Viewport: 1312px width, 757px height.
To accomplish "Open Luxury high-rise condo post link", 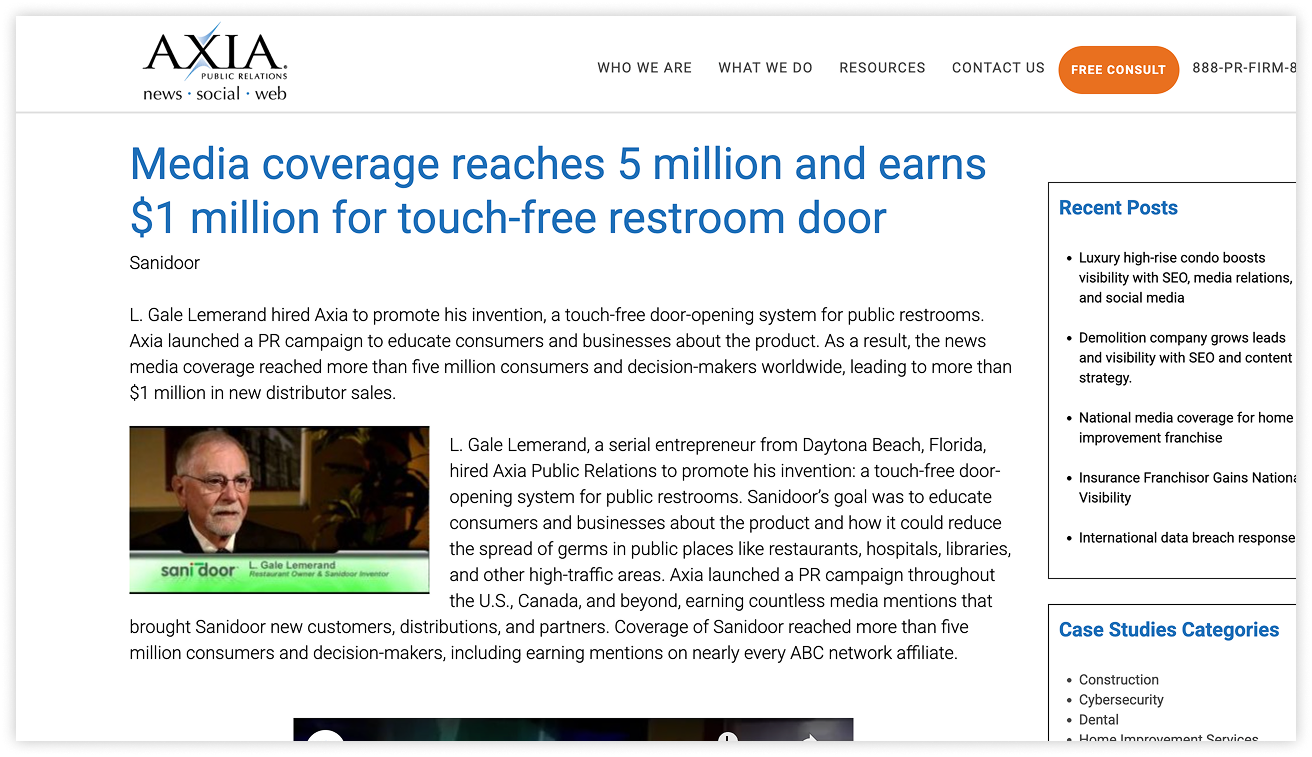I will pyautogui.click(x=1186, y=278).
